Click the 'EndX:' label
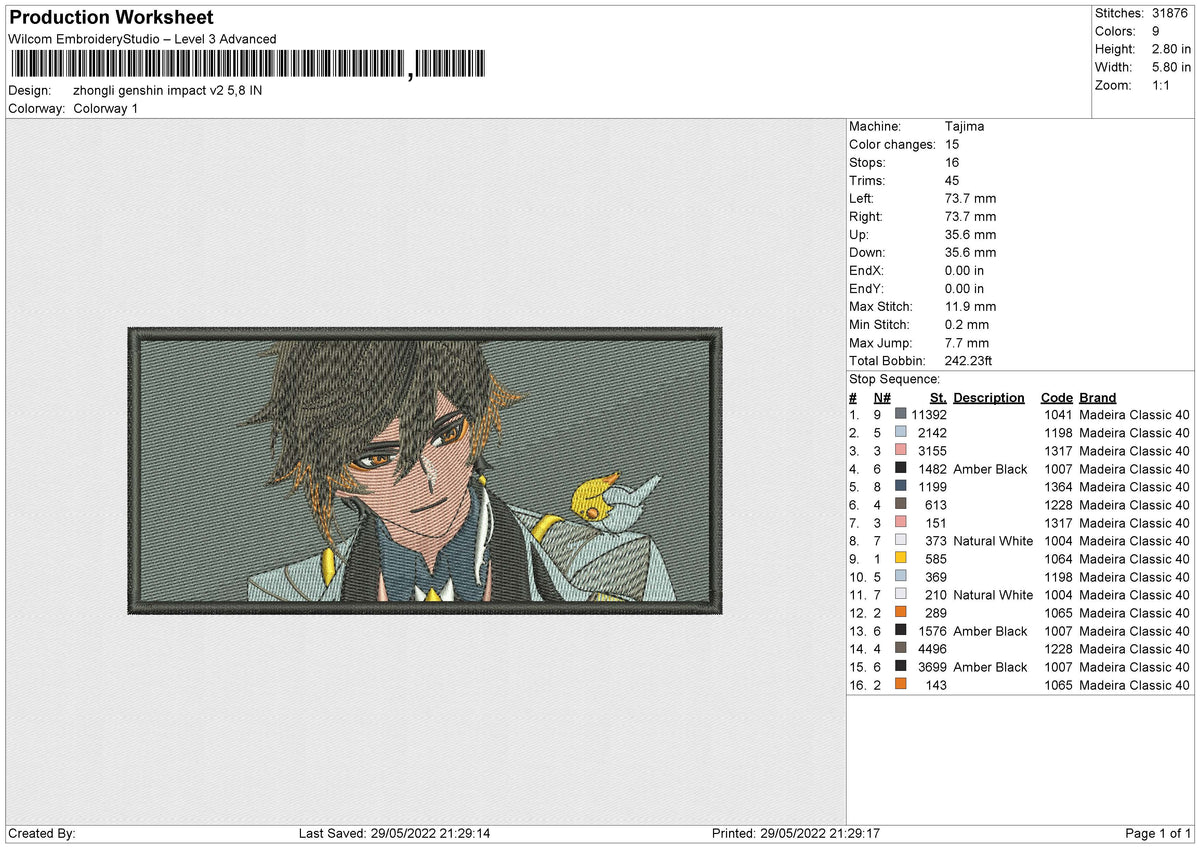 (867, 271)
